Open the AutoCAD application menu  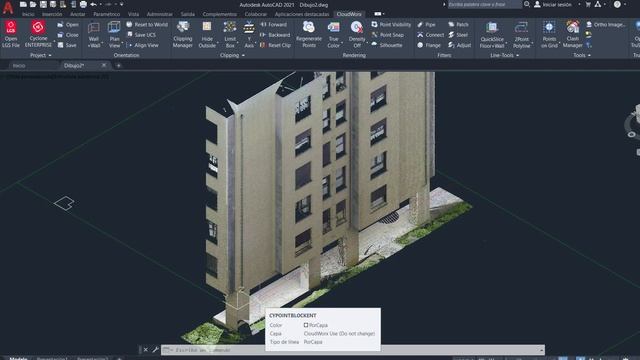coord(8,7)
